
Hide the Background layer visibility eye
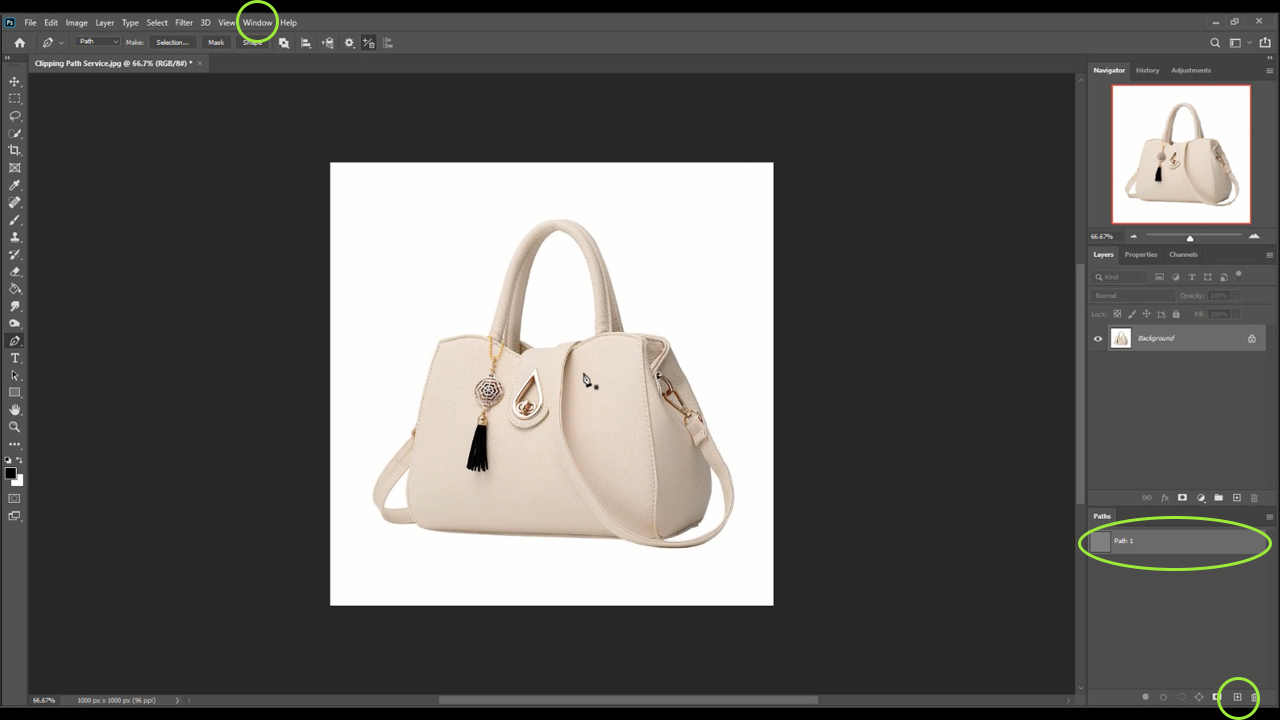point(1098,339)
